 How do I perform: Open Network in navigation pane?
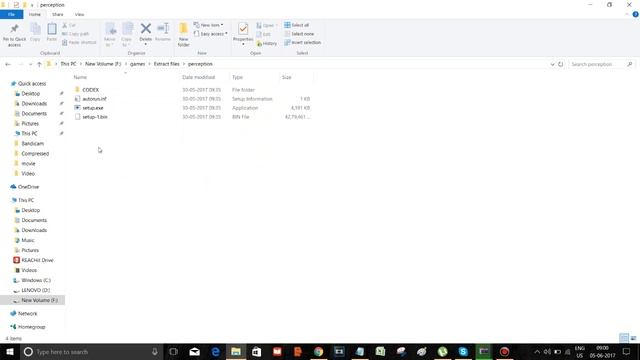[x=27, y=314]
